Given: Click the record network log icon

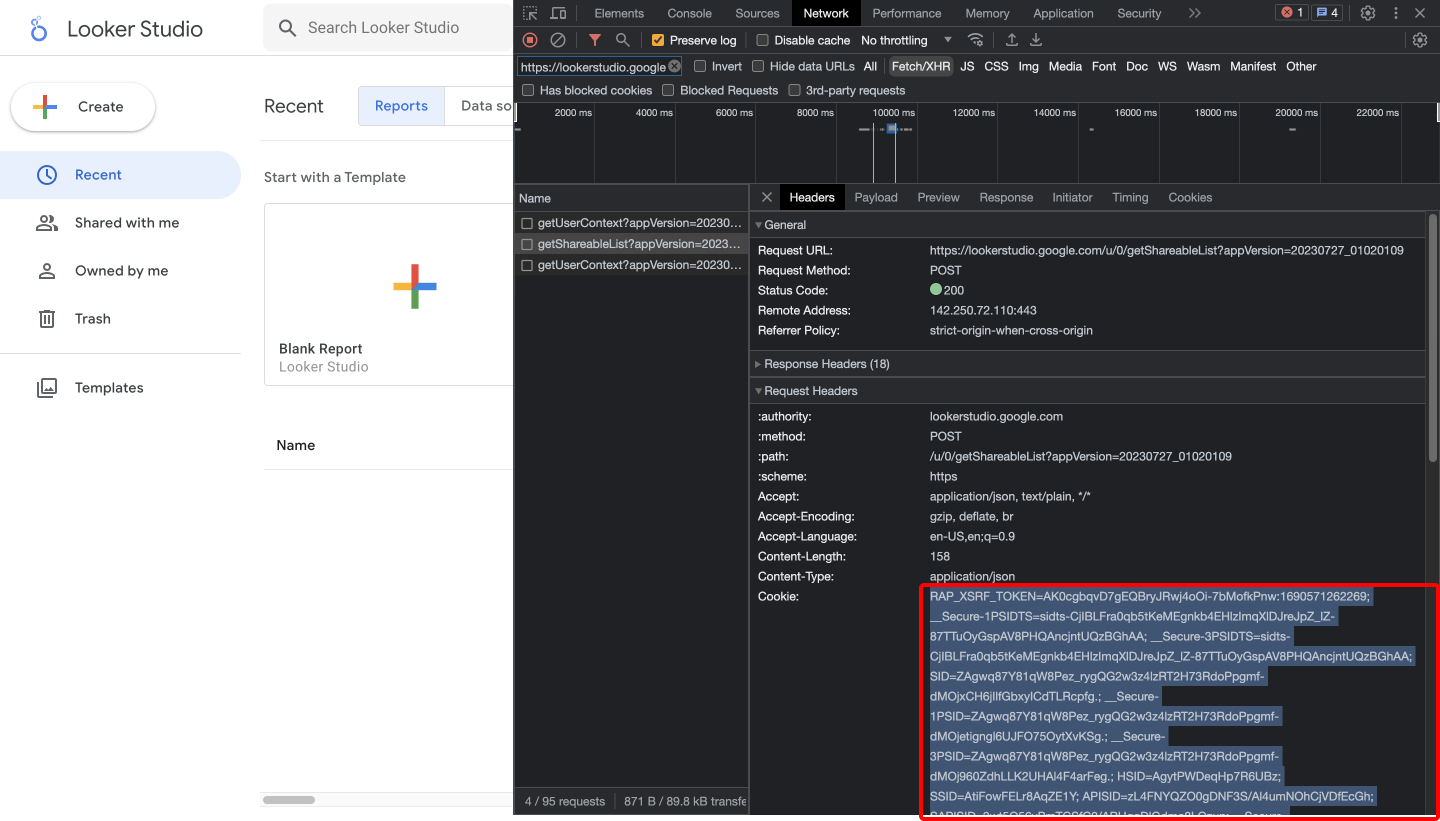Looking at the screenshot, I should 530,40.
